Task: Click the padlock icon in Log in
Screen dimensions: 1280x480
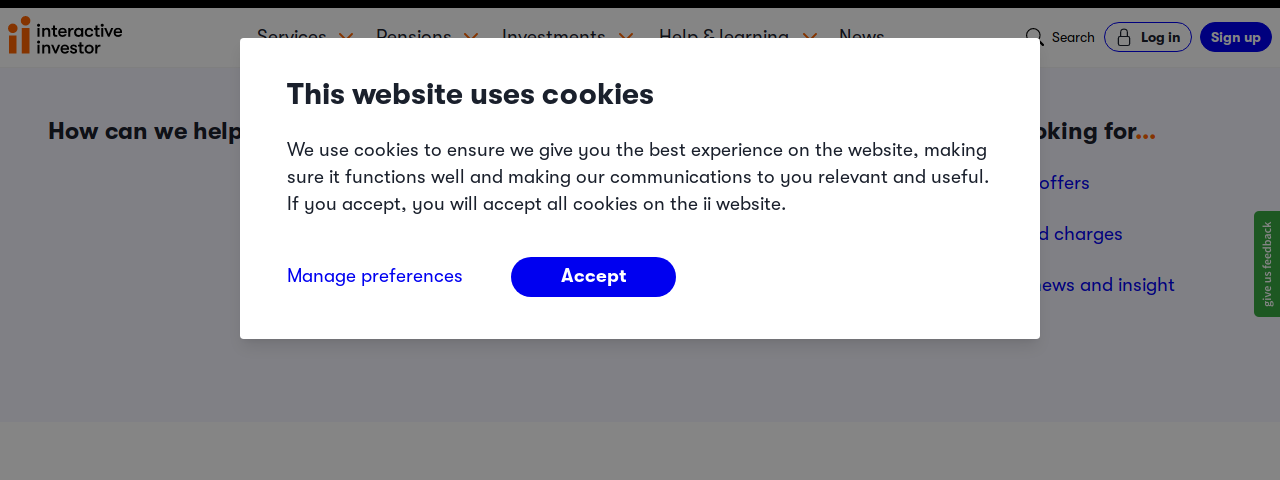Action: click(x=1124, y=38)
